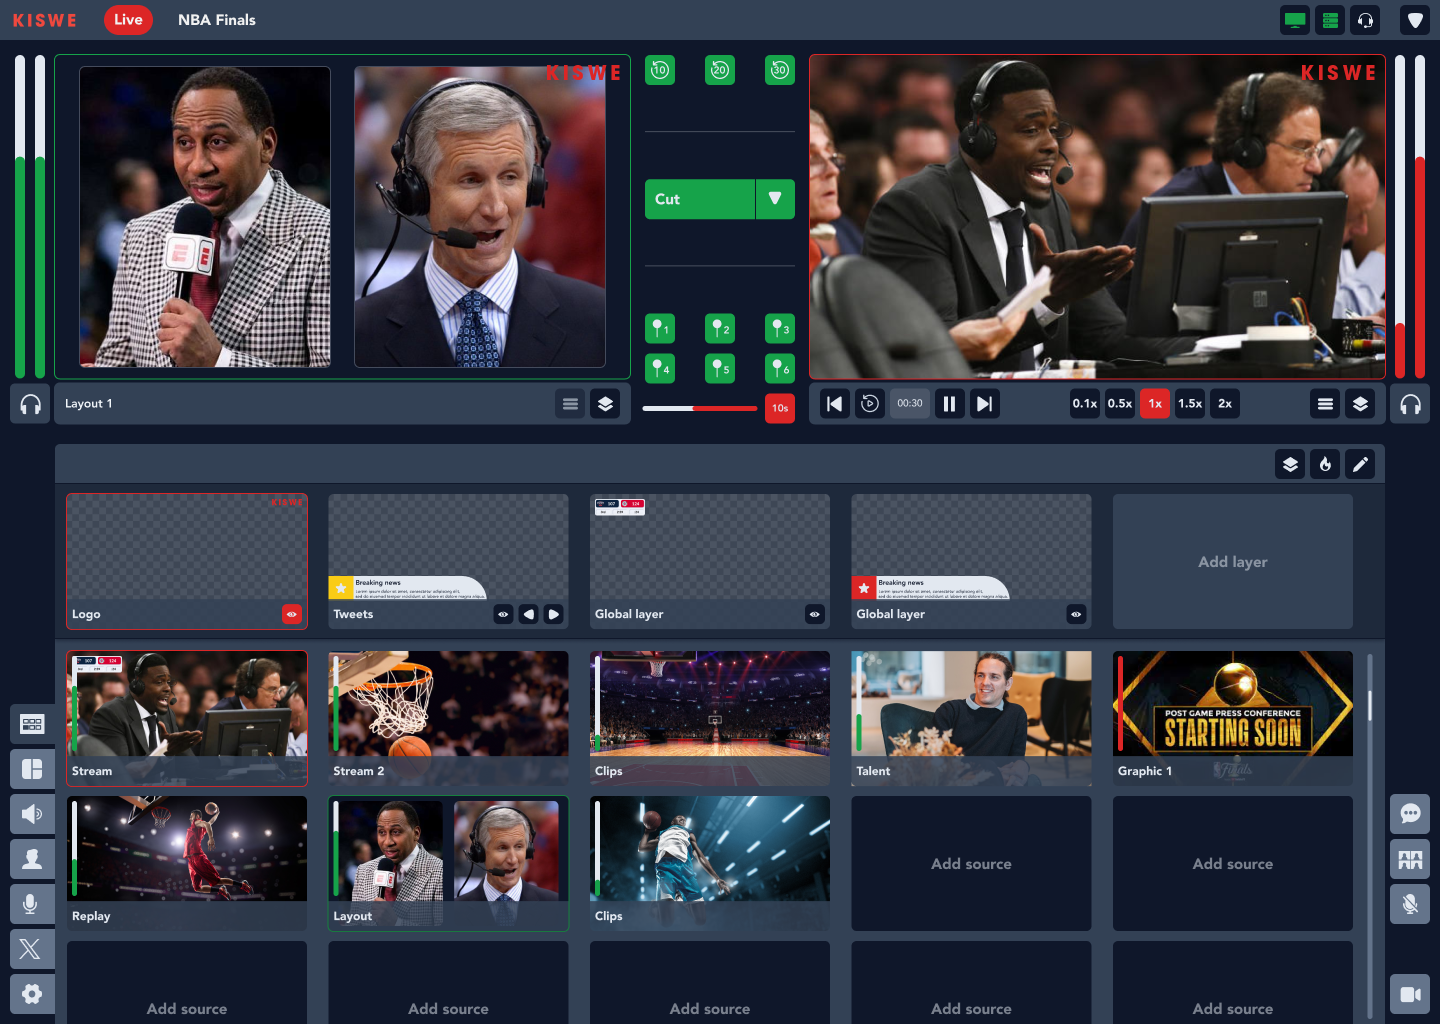The image size is (1440, 1024).
Task: Open the camera icon bottom right
Action: (x=1410, y=993)
